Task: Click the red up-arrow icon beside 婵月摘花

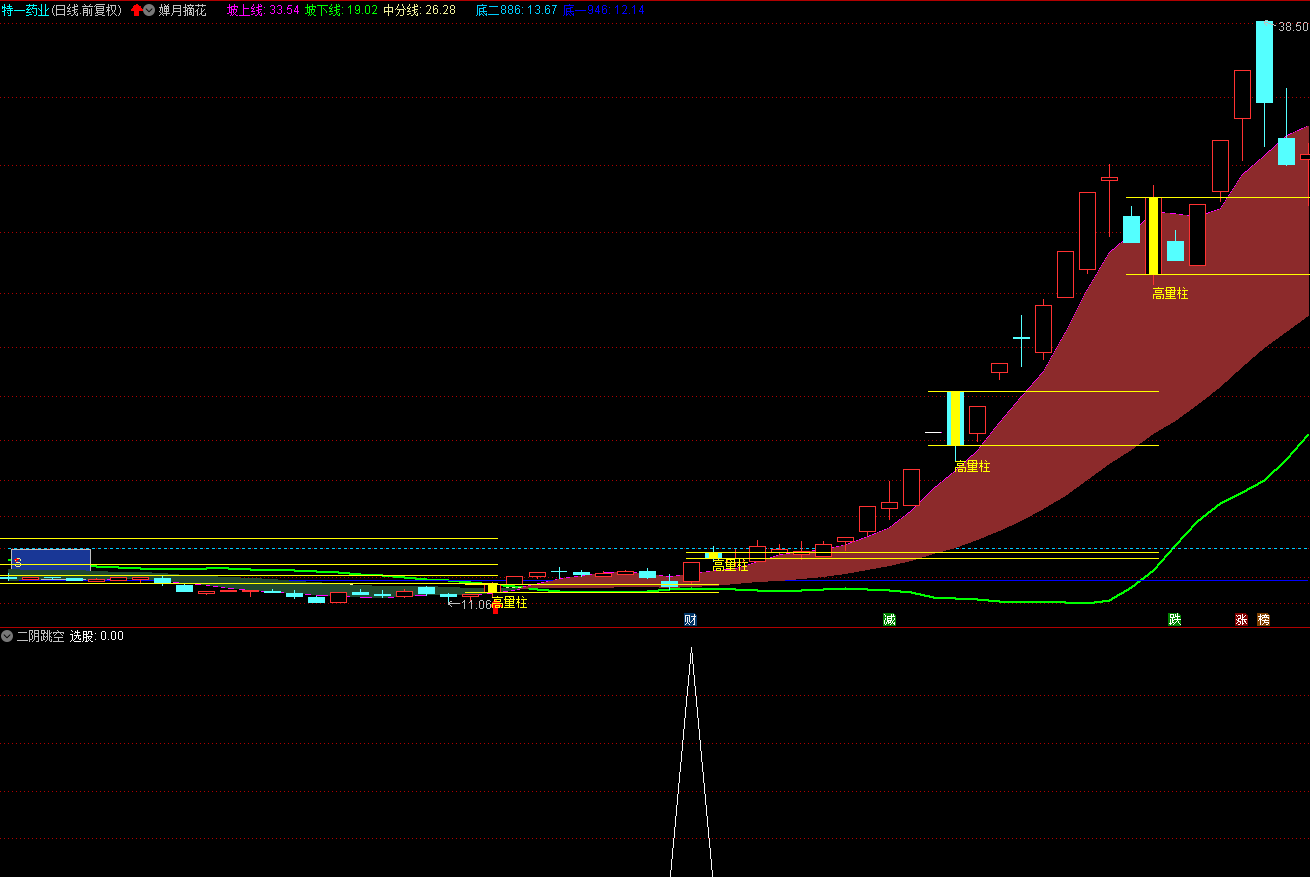Action: click(137, 10)
